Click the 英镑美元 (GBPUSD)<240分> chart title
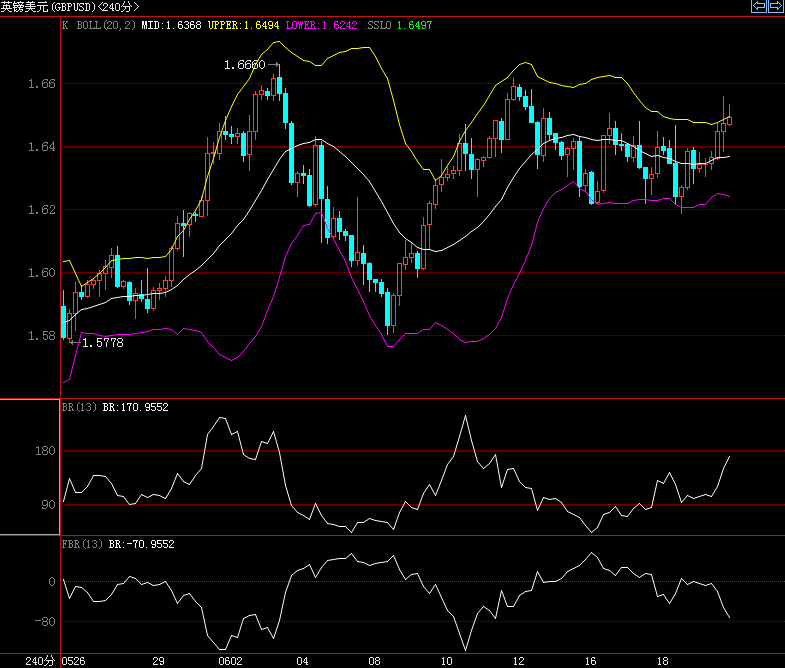 [70, 7]
